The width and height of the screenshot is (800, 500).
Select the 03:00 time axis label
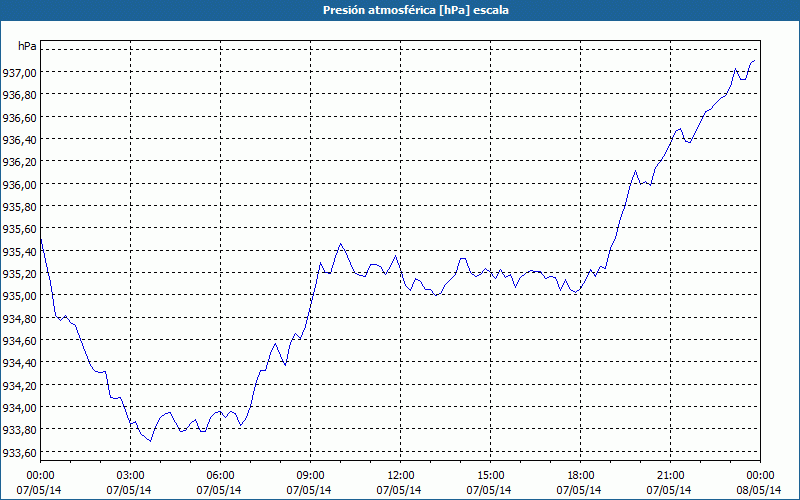(x=131, y=476)
